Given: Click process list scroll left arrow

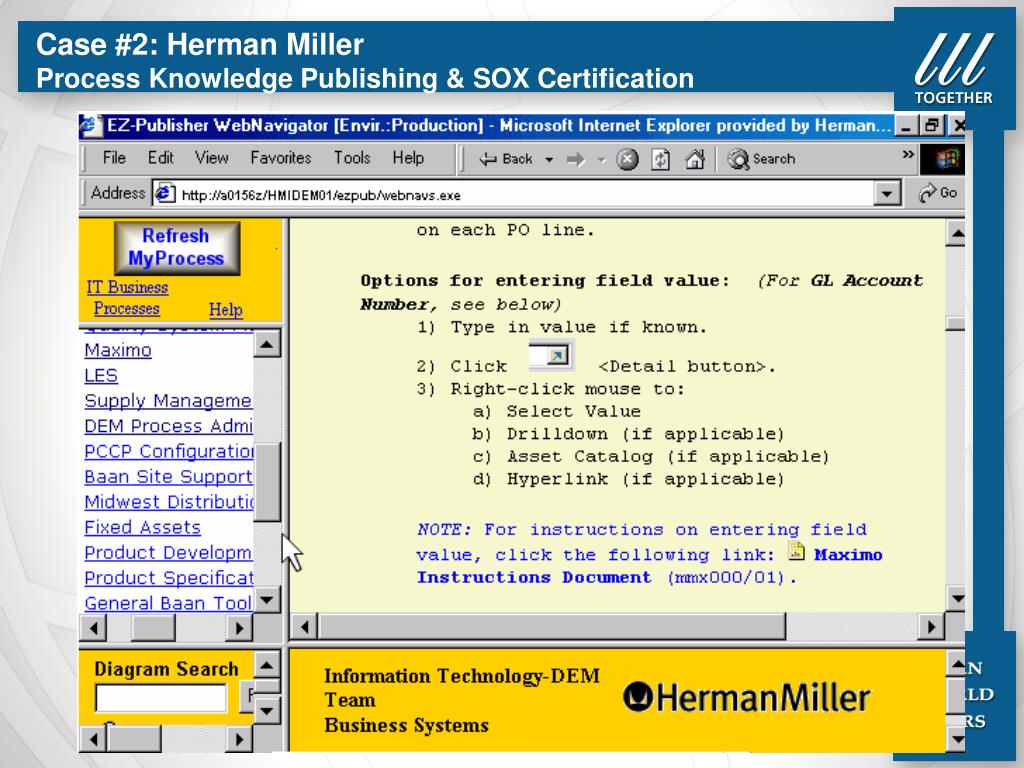Looking at the screenshot, I should point(94,628).
